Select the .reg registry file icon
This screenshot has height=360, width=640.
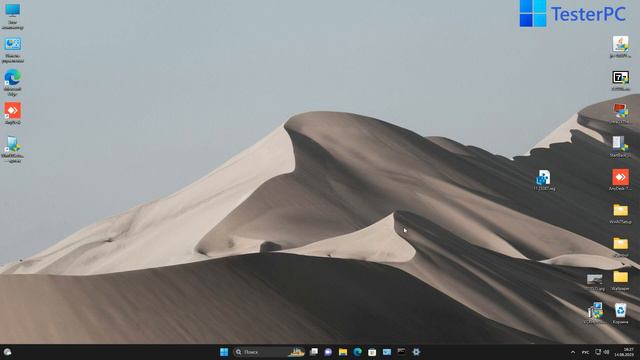[544, 180]
